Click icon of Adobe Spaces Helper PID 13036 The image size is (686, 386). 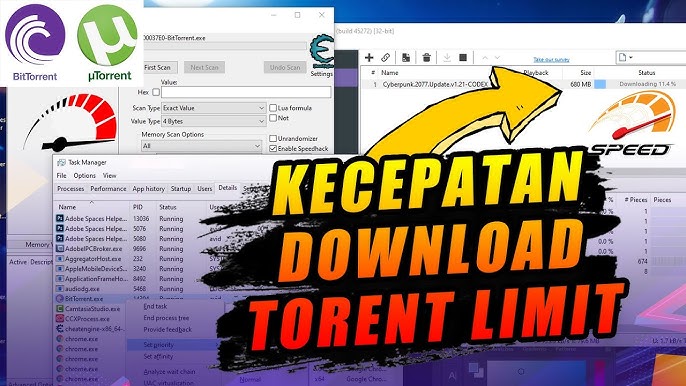point(60,218)
